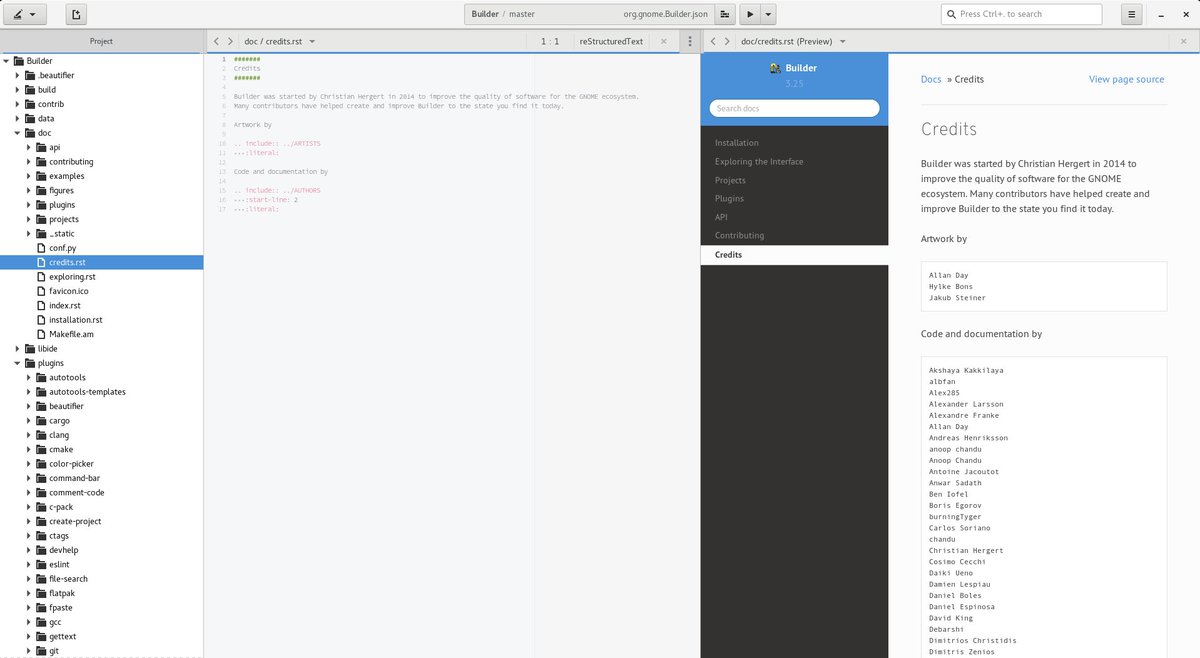Open the editor tools menu button
The width and height of the screenshot is (1200, 658).
[24, 14]
